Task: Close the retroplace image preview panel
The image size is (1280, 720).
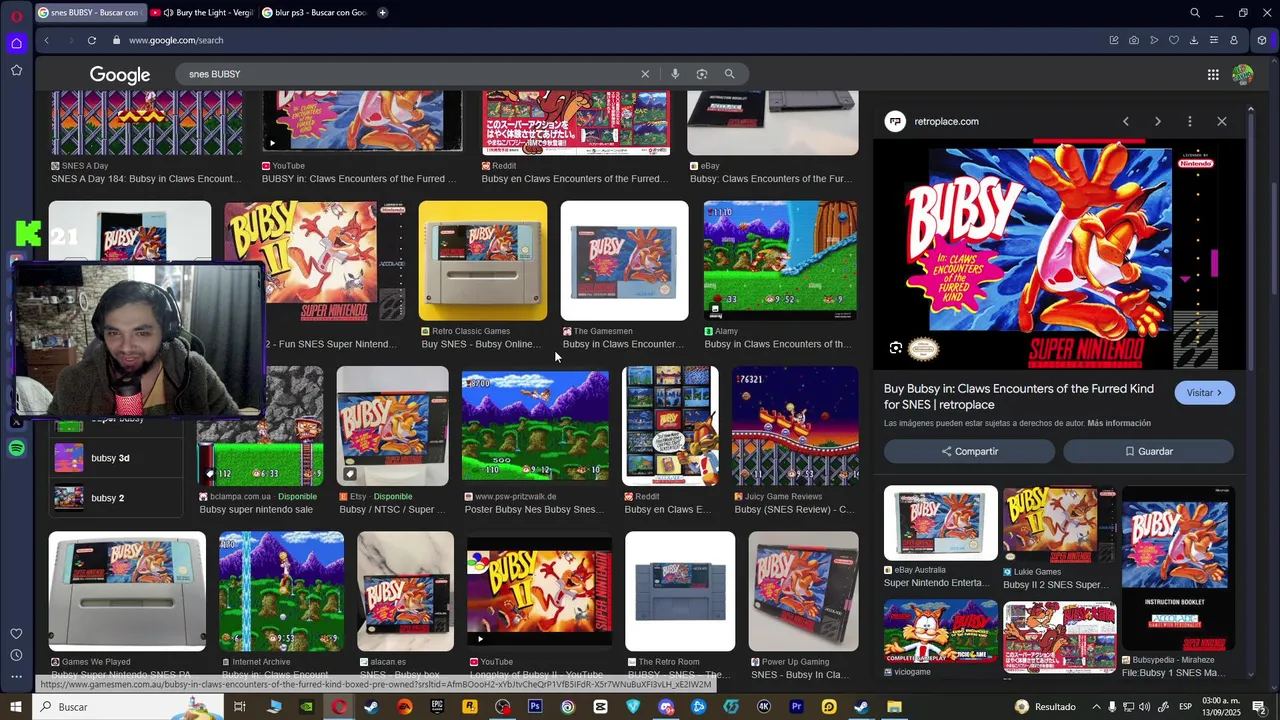Action: pos(1222,121)
